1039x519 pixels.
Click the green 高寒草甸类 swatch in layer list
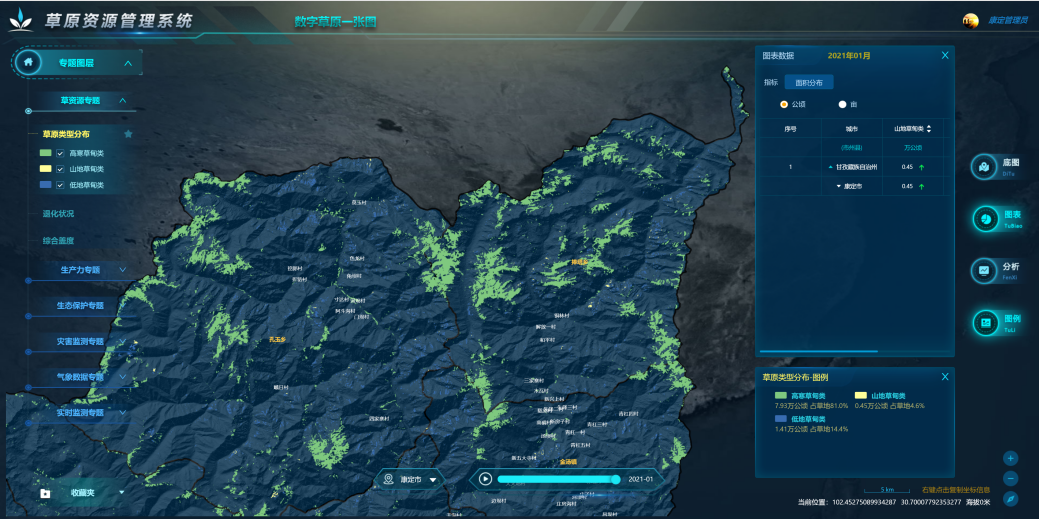pyautogui.click(x=45, y=153)
